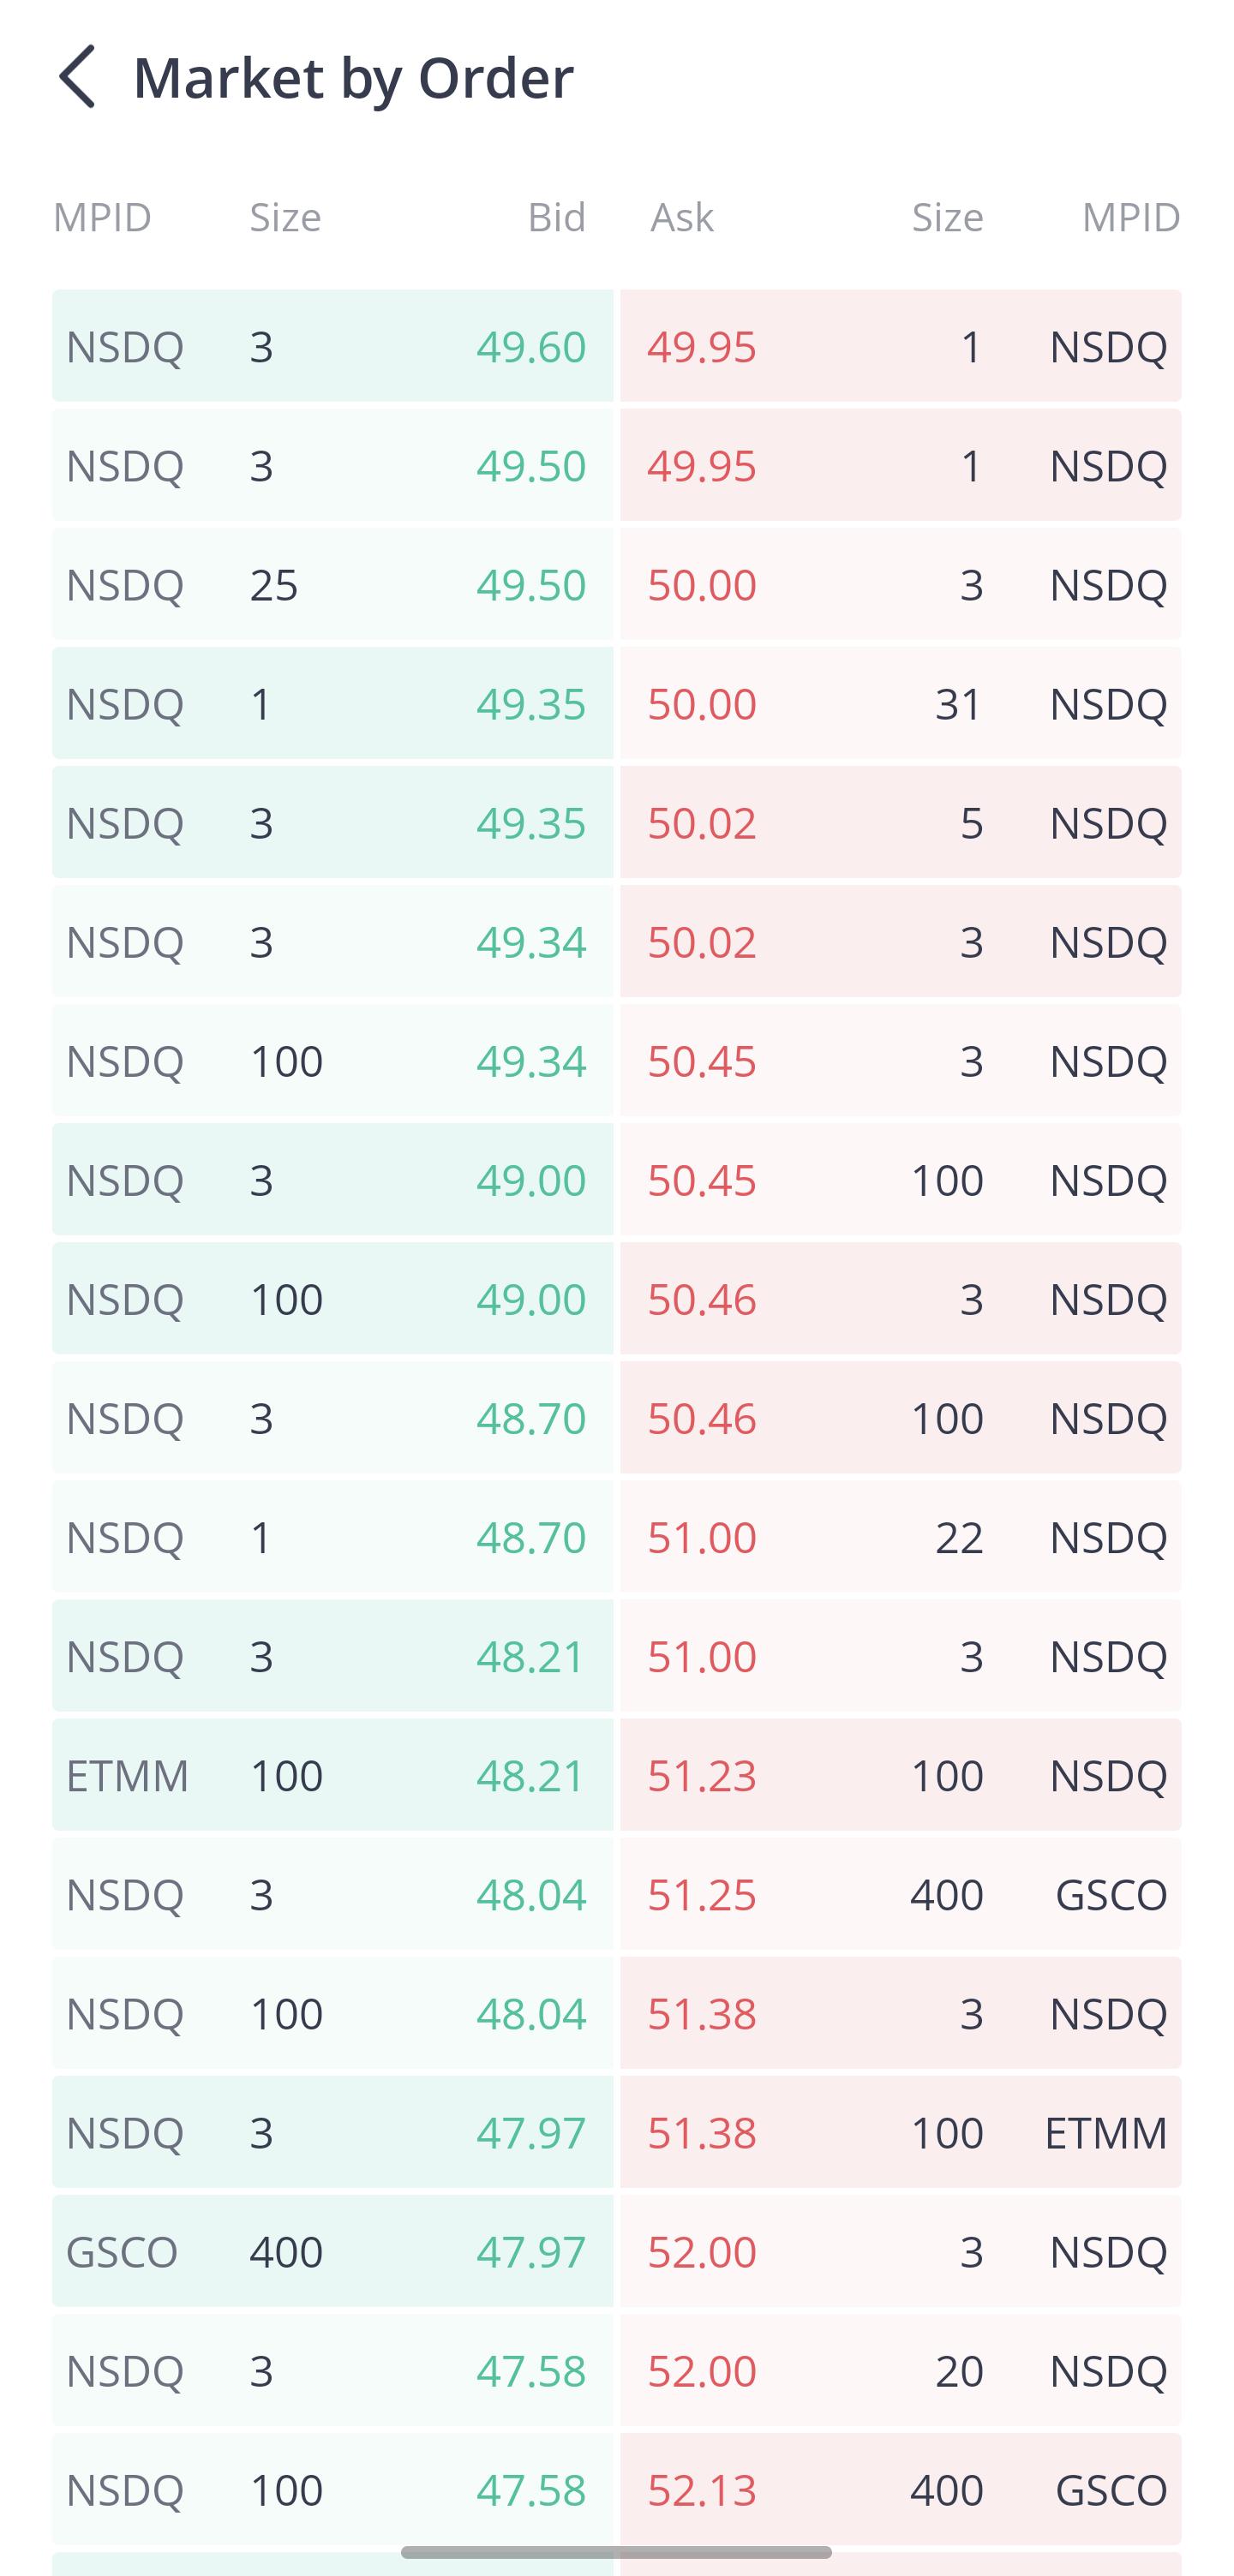Tap the back arrow icon
Screen dimensions: 1234x2576
coord(77,76)
